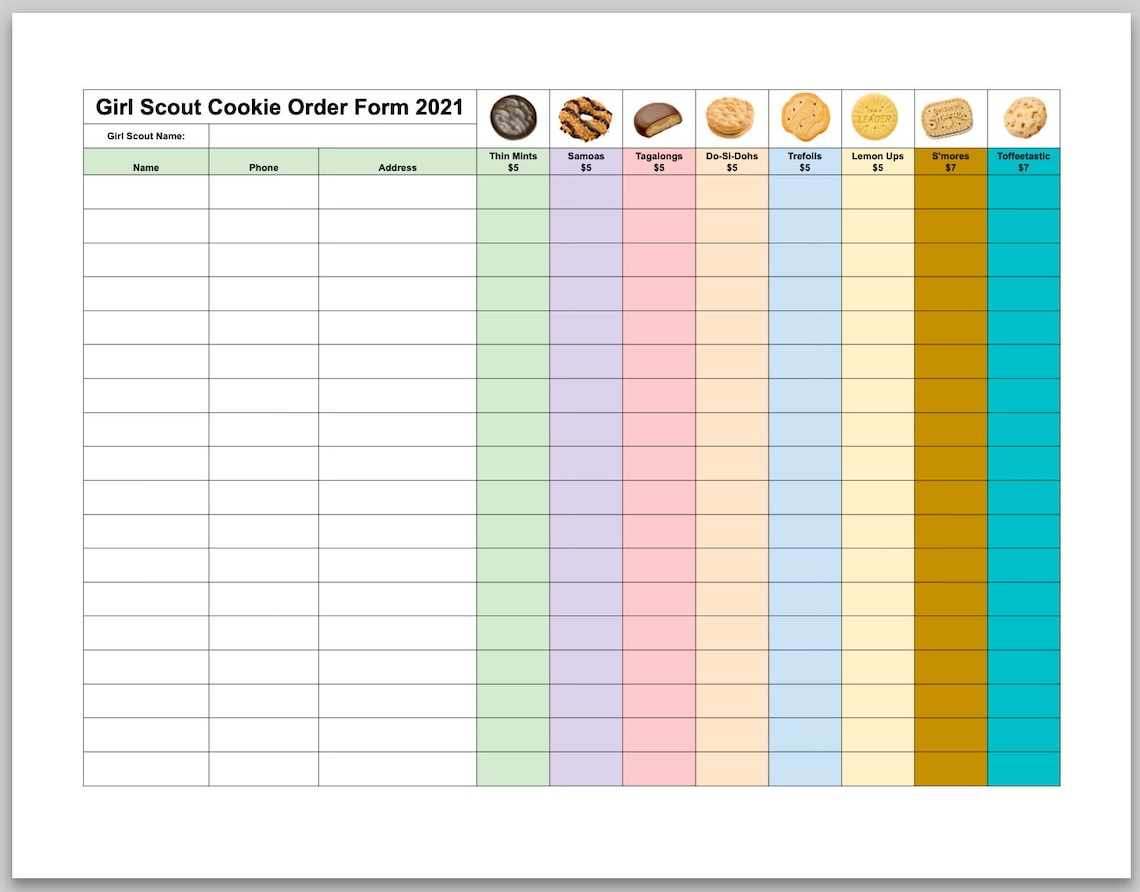This screenshot has height=892, width=1140.
Task: Click the Do-Si-Dohs cookie image
Action: (x=731, y=118)
